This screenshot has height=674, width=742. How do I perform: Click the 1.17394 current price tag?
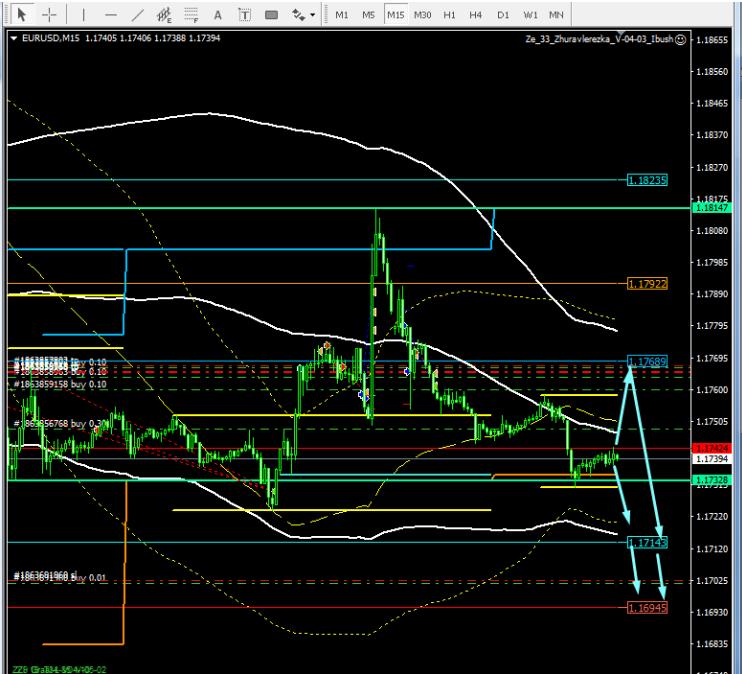(712, 459)
